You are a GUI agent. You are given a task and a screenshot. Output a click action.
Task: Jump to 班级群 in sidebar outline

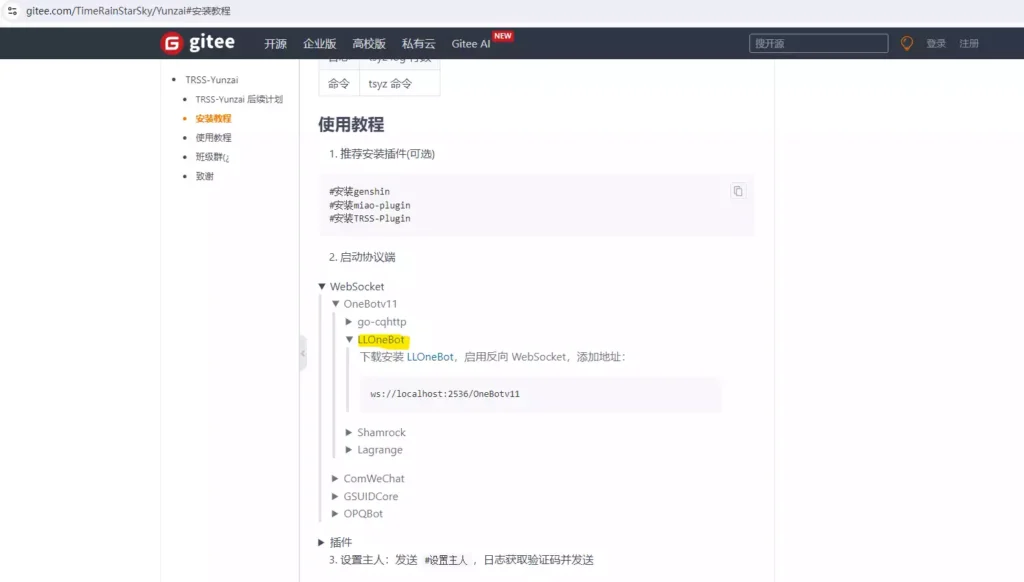click(212, 157)
